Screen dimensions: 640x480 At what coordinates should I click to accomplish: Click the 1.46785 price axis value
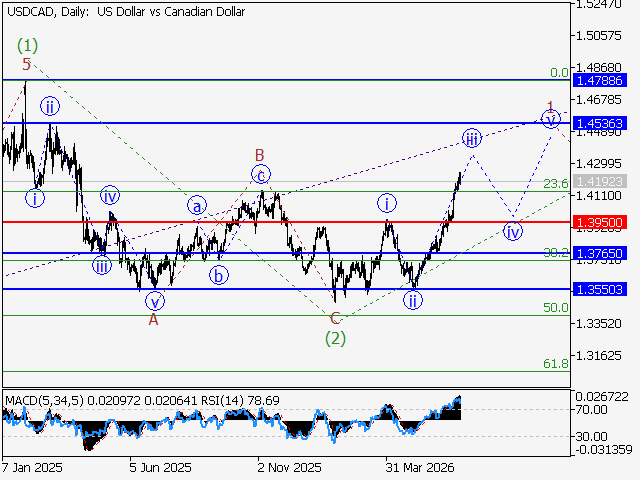click(598, 100)
